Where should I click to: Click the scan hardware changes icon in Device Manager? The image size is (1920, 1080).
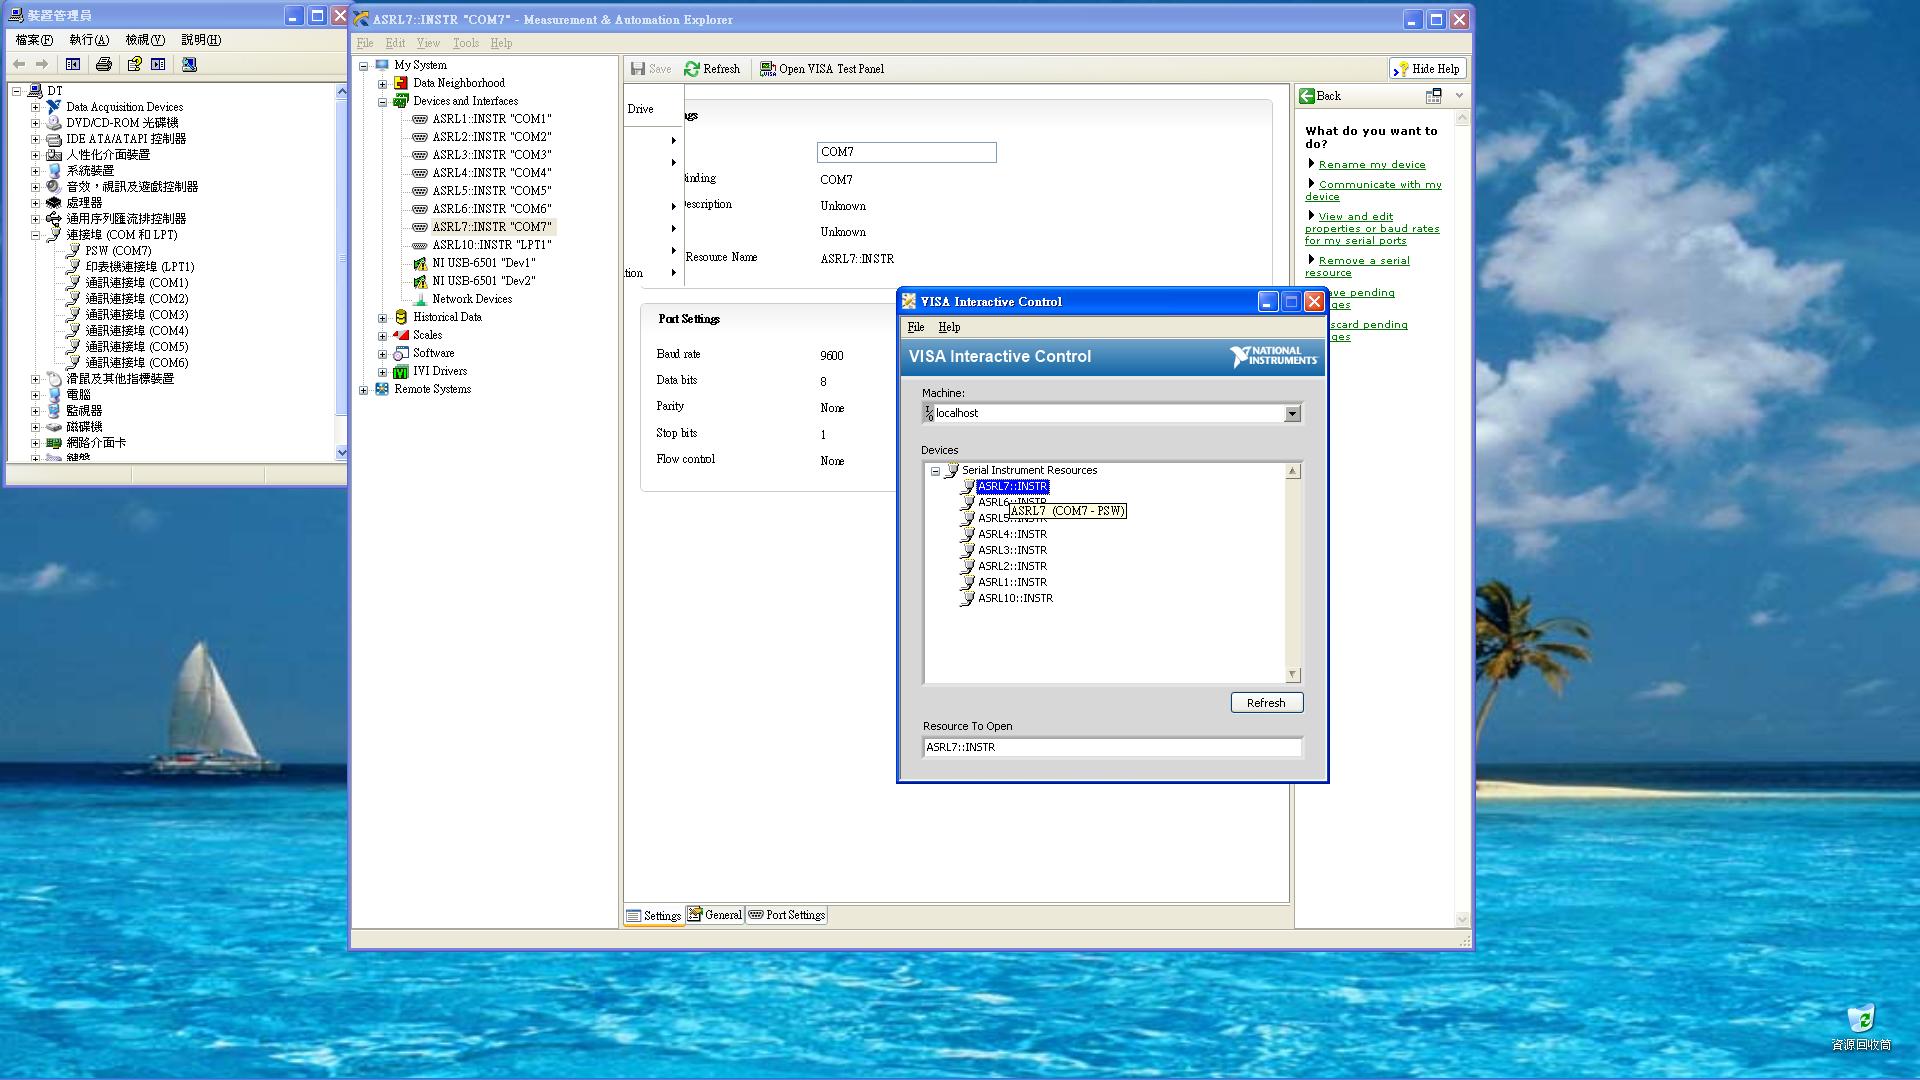click(x=189, y=64)
